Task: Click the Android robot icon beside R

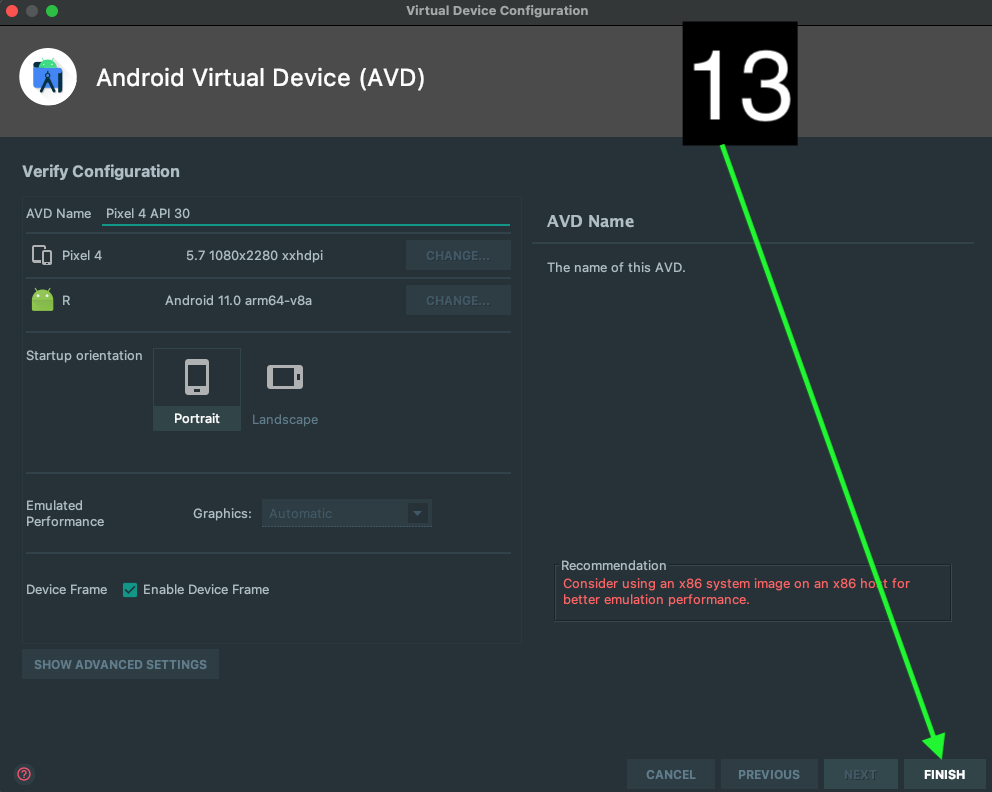Action: 41,298
